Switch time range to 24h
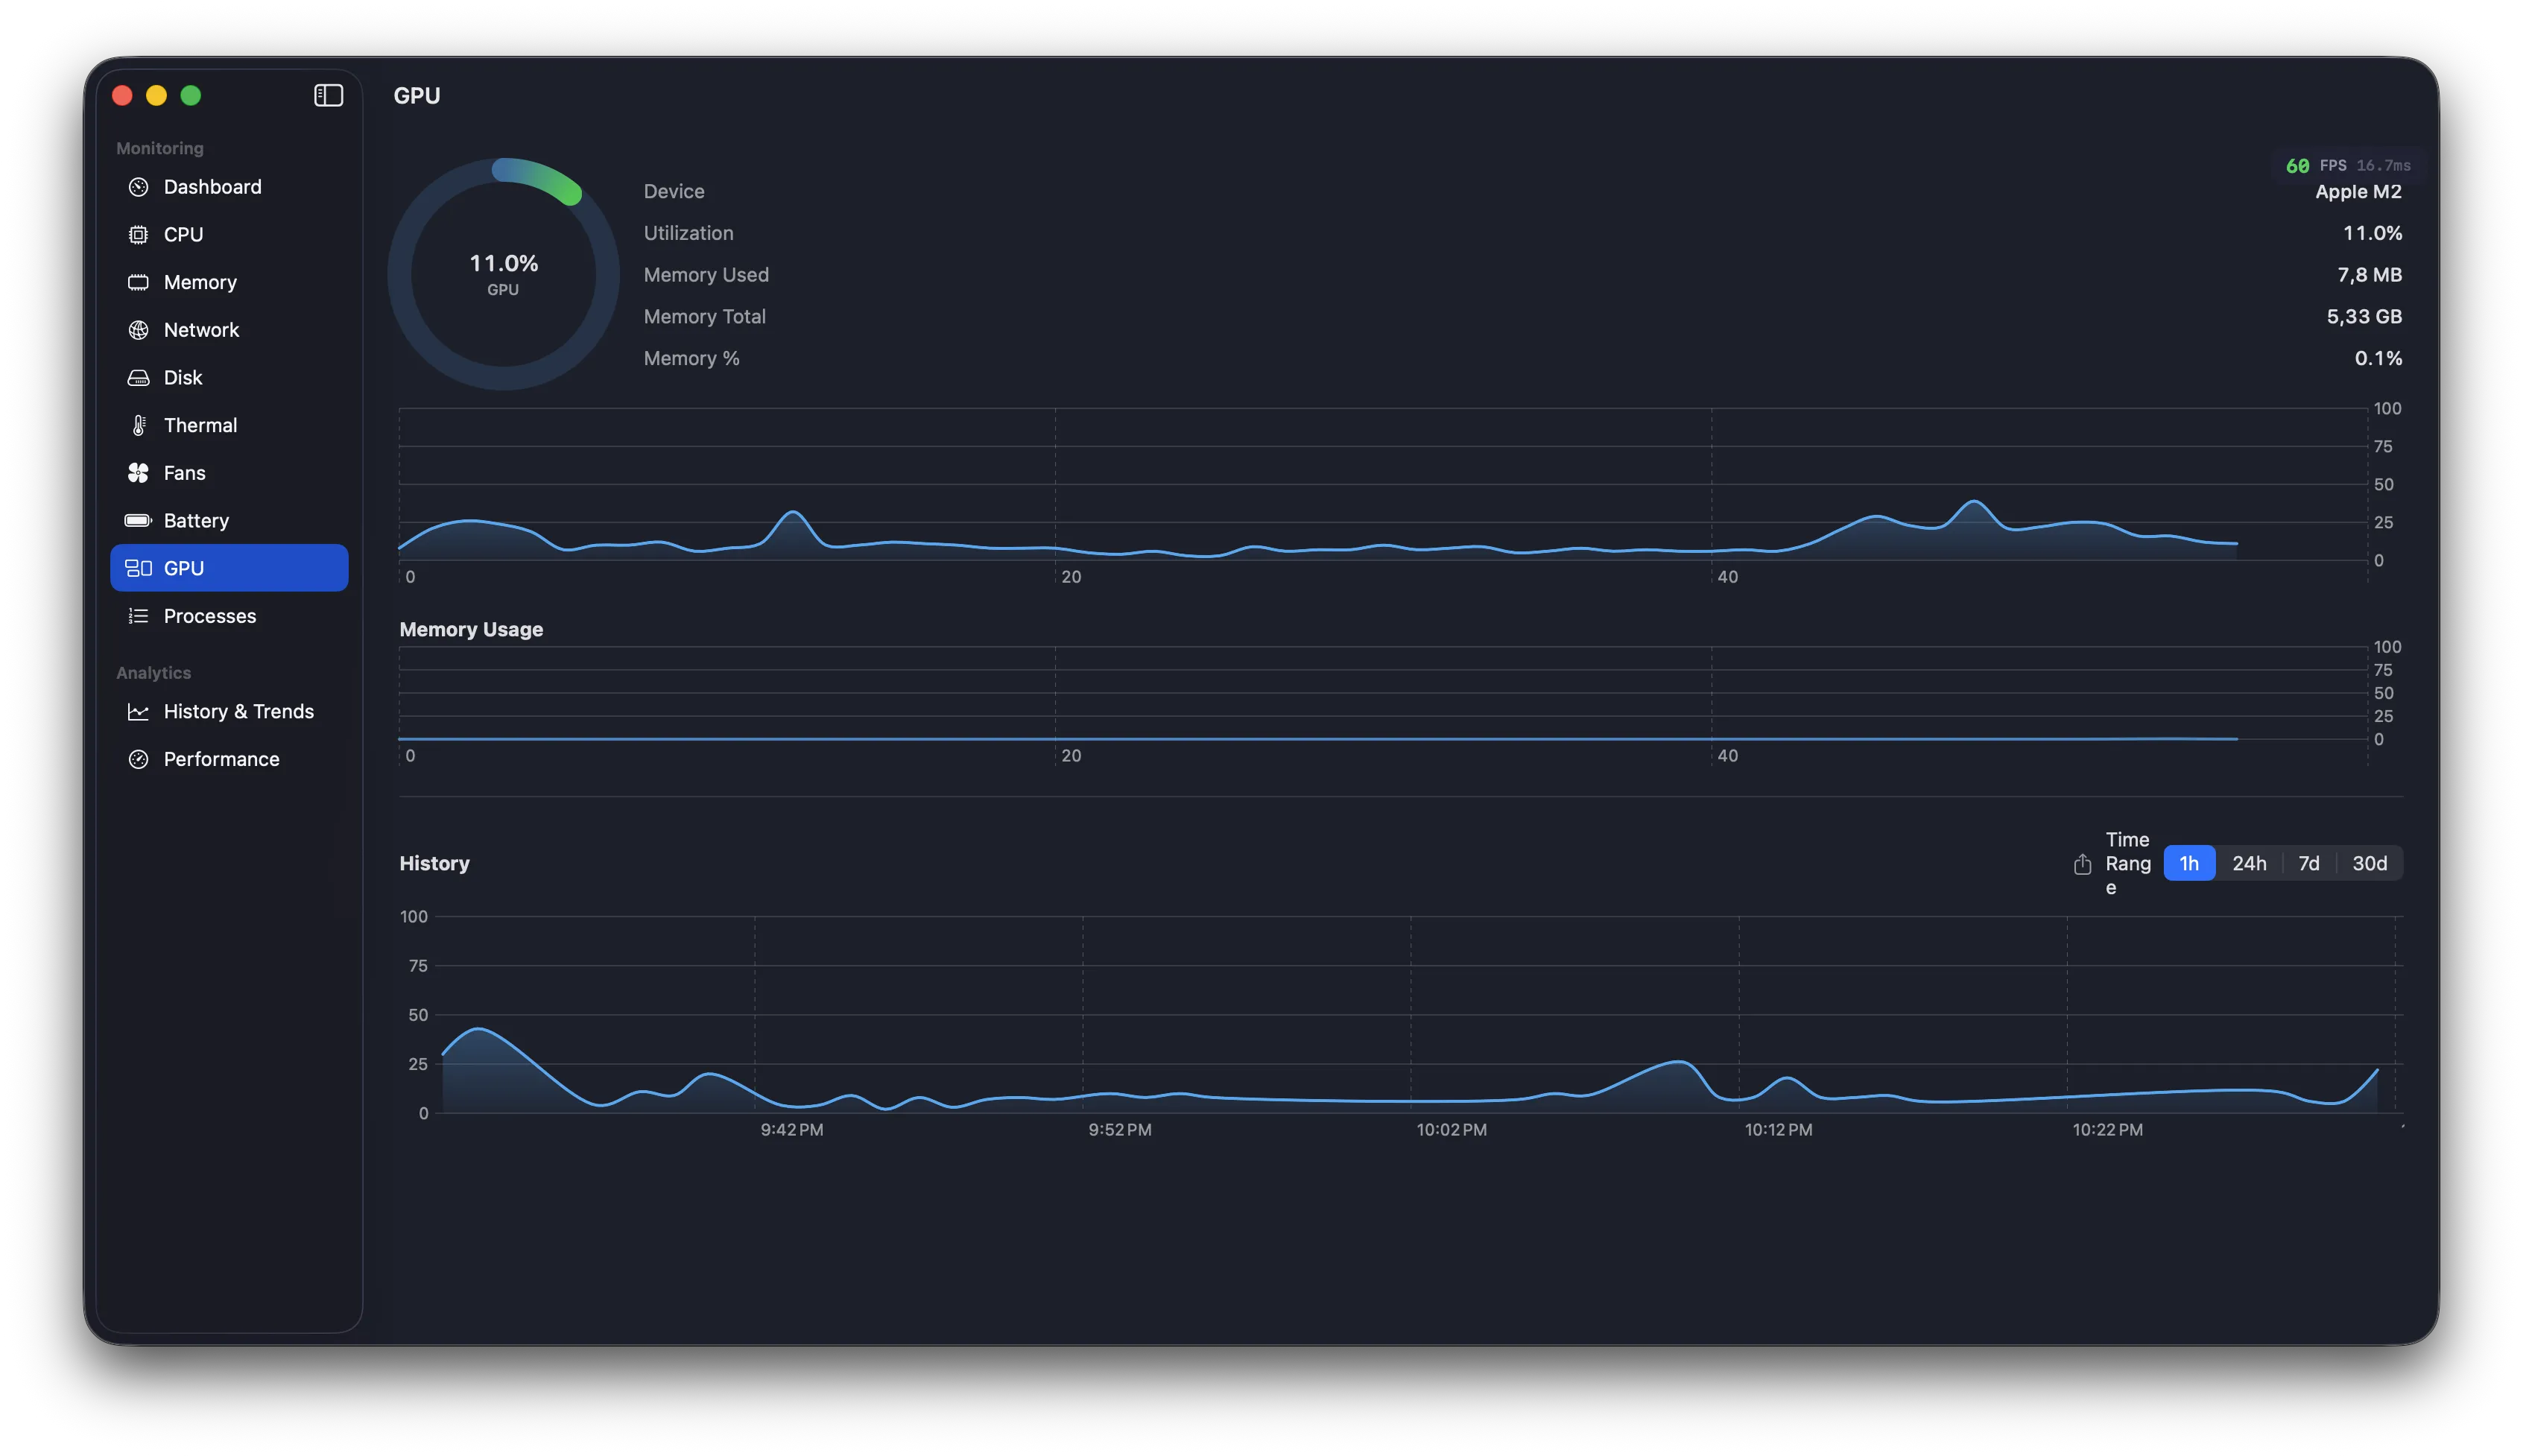2523x1456 pixels. (x=2251, y=863)
